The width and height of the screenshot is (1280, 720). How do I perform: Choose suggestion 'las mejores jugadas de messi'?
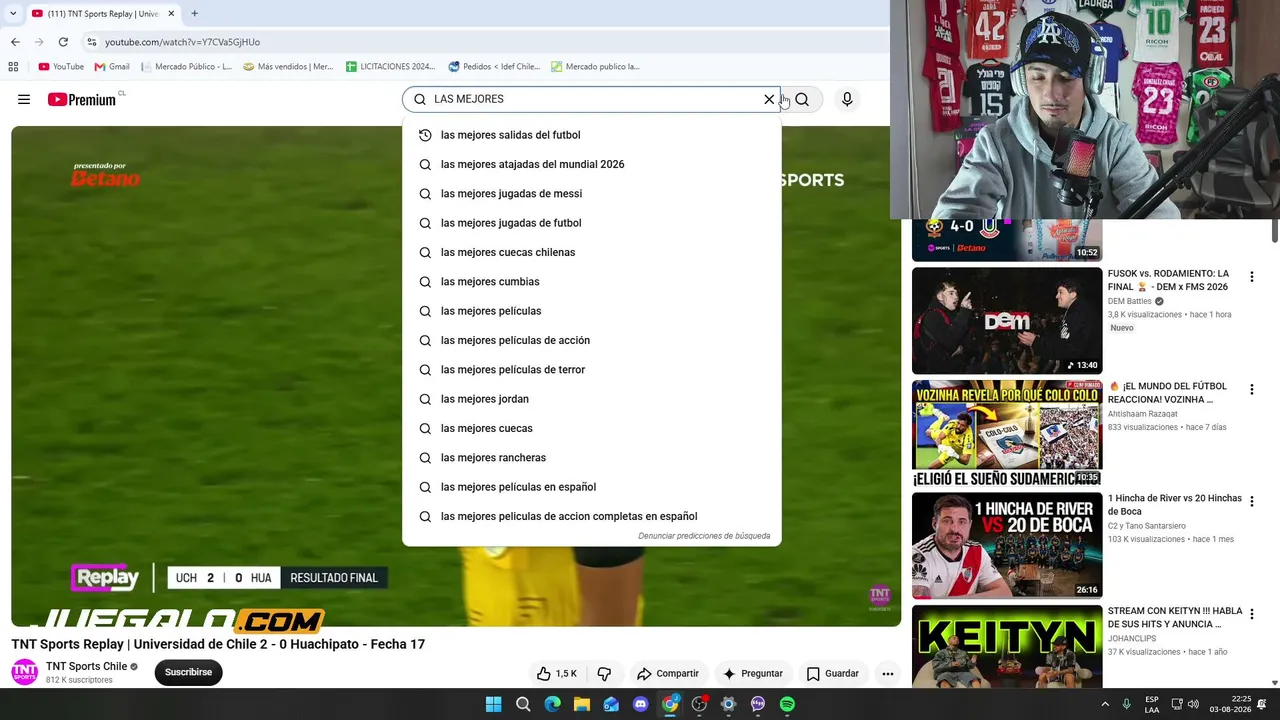tap(591, 194)
